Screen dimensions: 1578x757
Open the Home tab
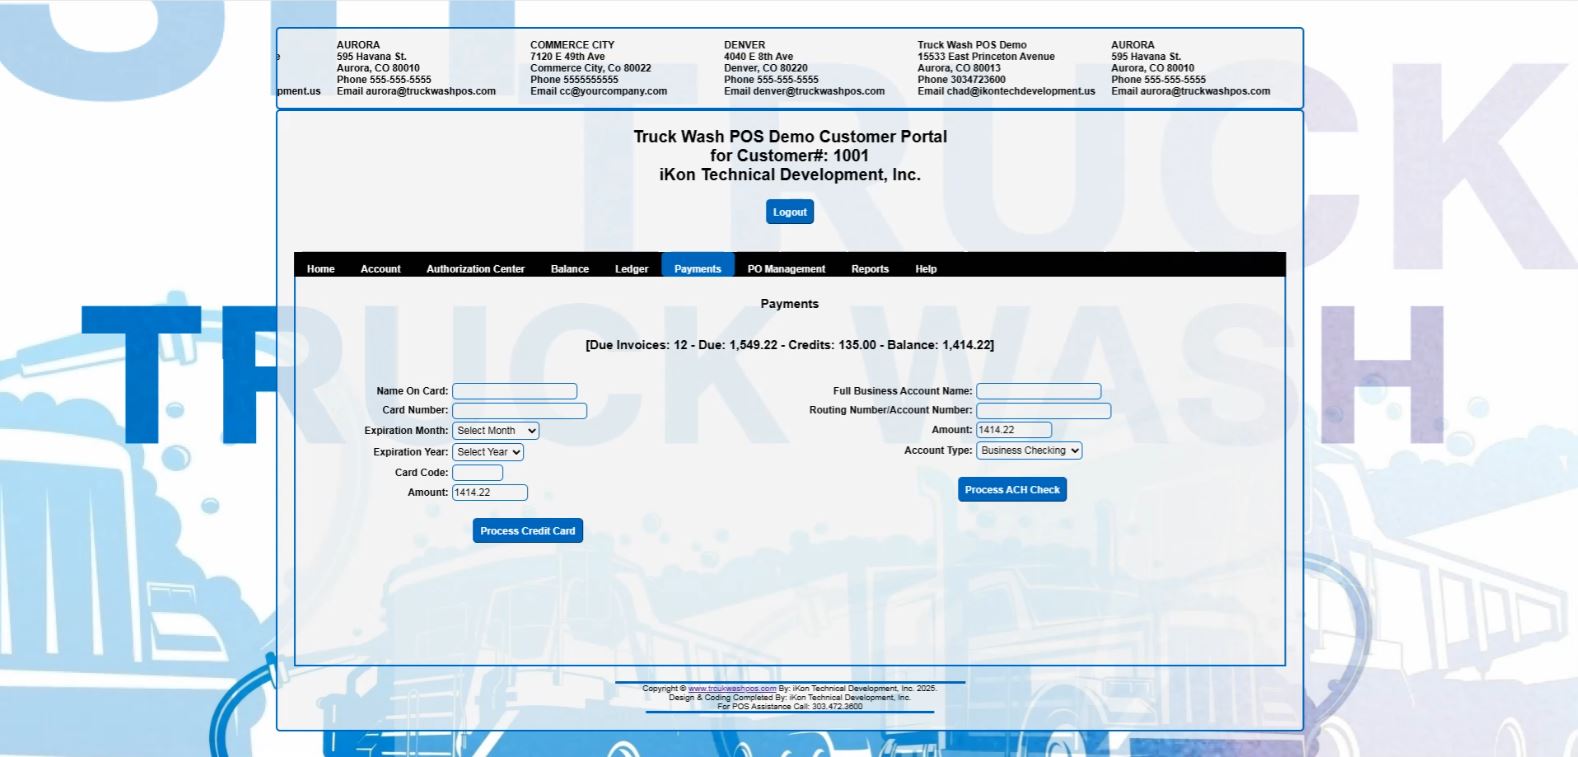click(321, 269)
